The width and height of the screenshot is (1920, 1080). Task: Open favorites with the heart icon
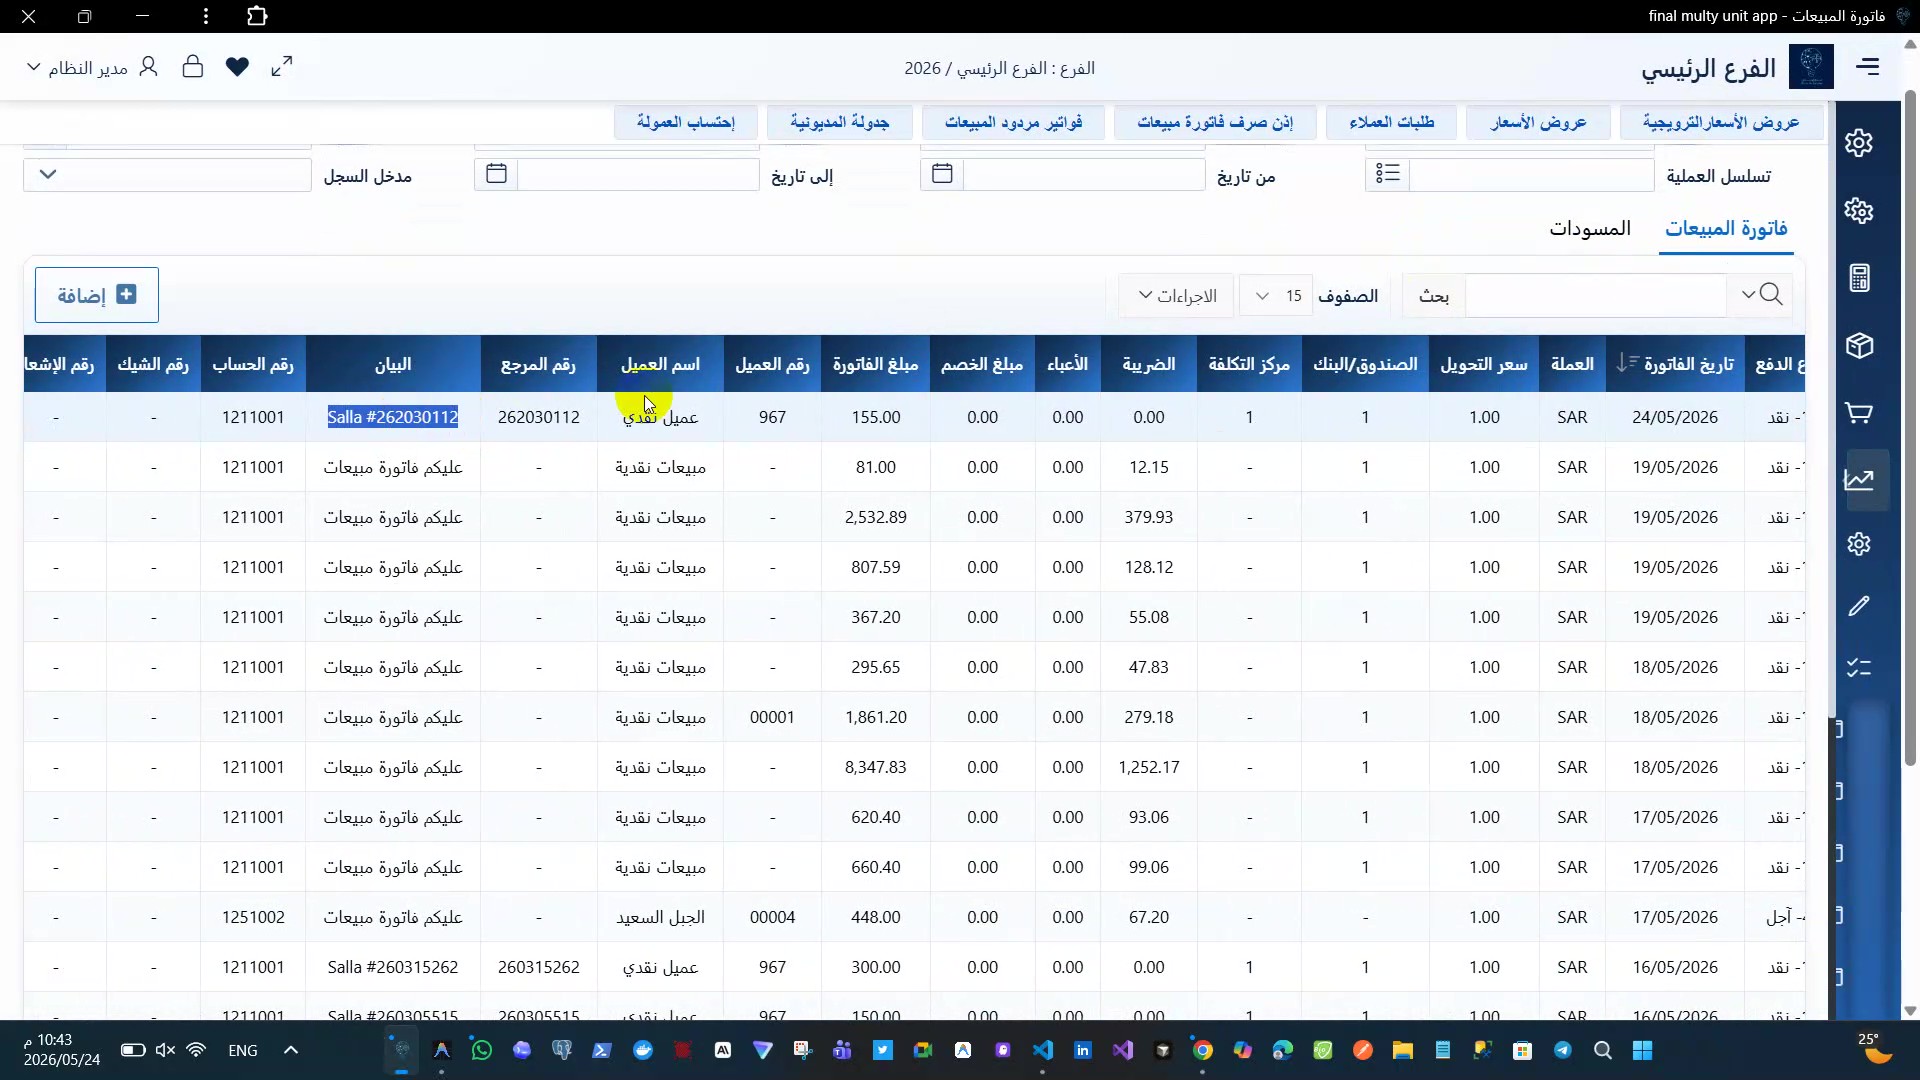237,67
